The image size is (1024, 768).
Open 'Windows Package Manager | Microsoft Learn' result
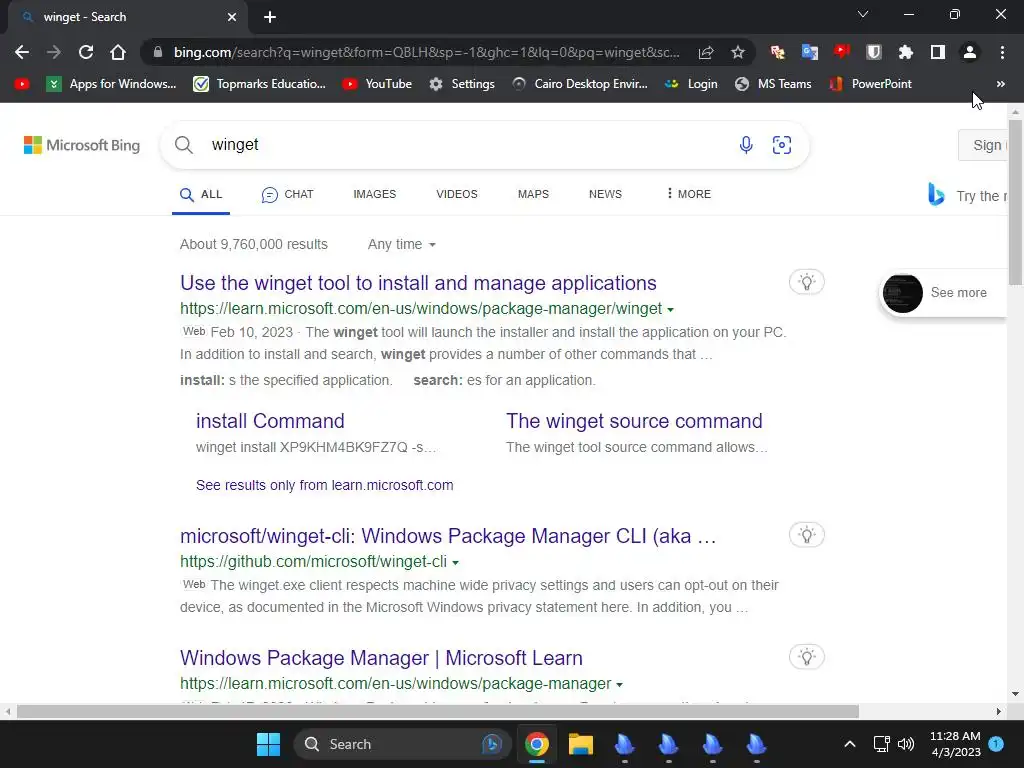381,658
